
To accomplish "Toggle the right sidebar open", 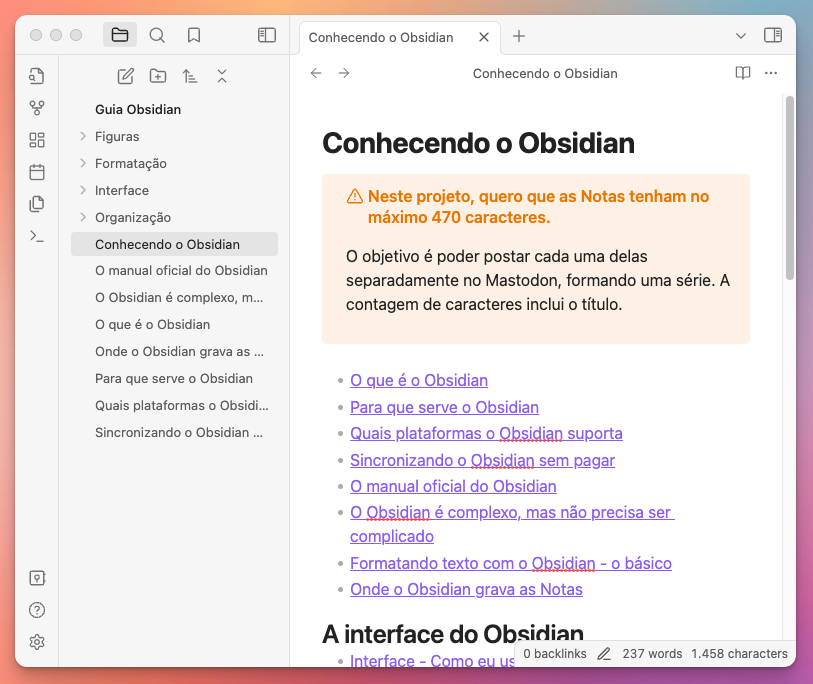I will click(772, 35).
